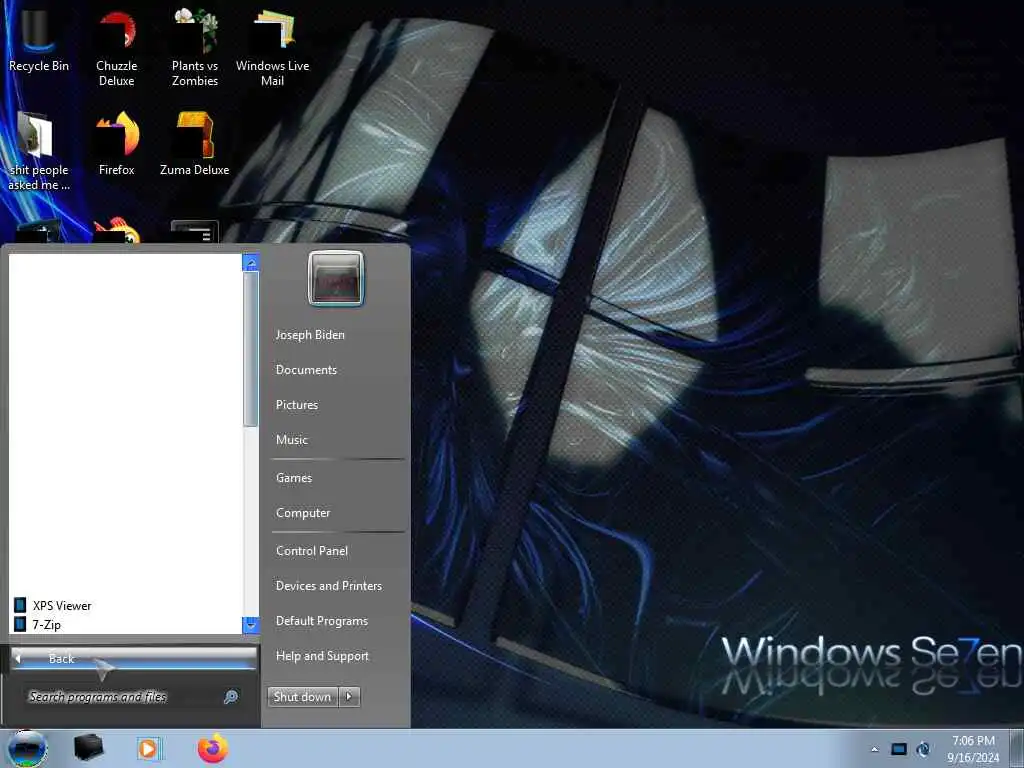
Task: Open Music from the Start menu
Action: [x=292, y=440]
